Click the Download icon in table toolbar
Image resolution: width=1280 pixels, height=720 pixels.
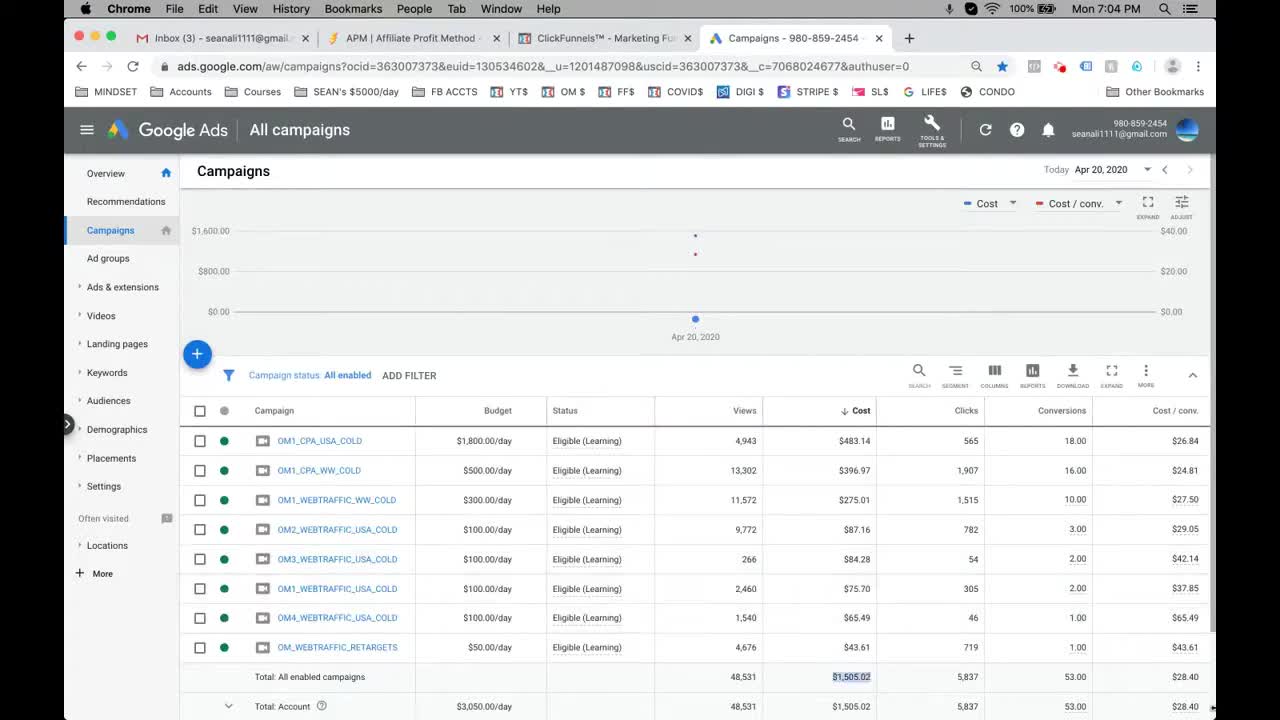[1073, 371]
